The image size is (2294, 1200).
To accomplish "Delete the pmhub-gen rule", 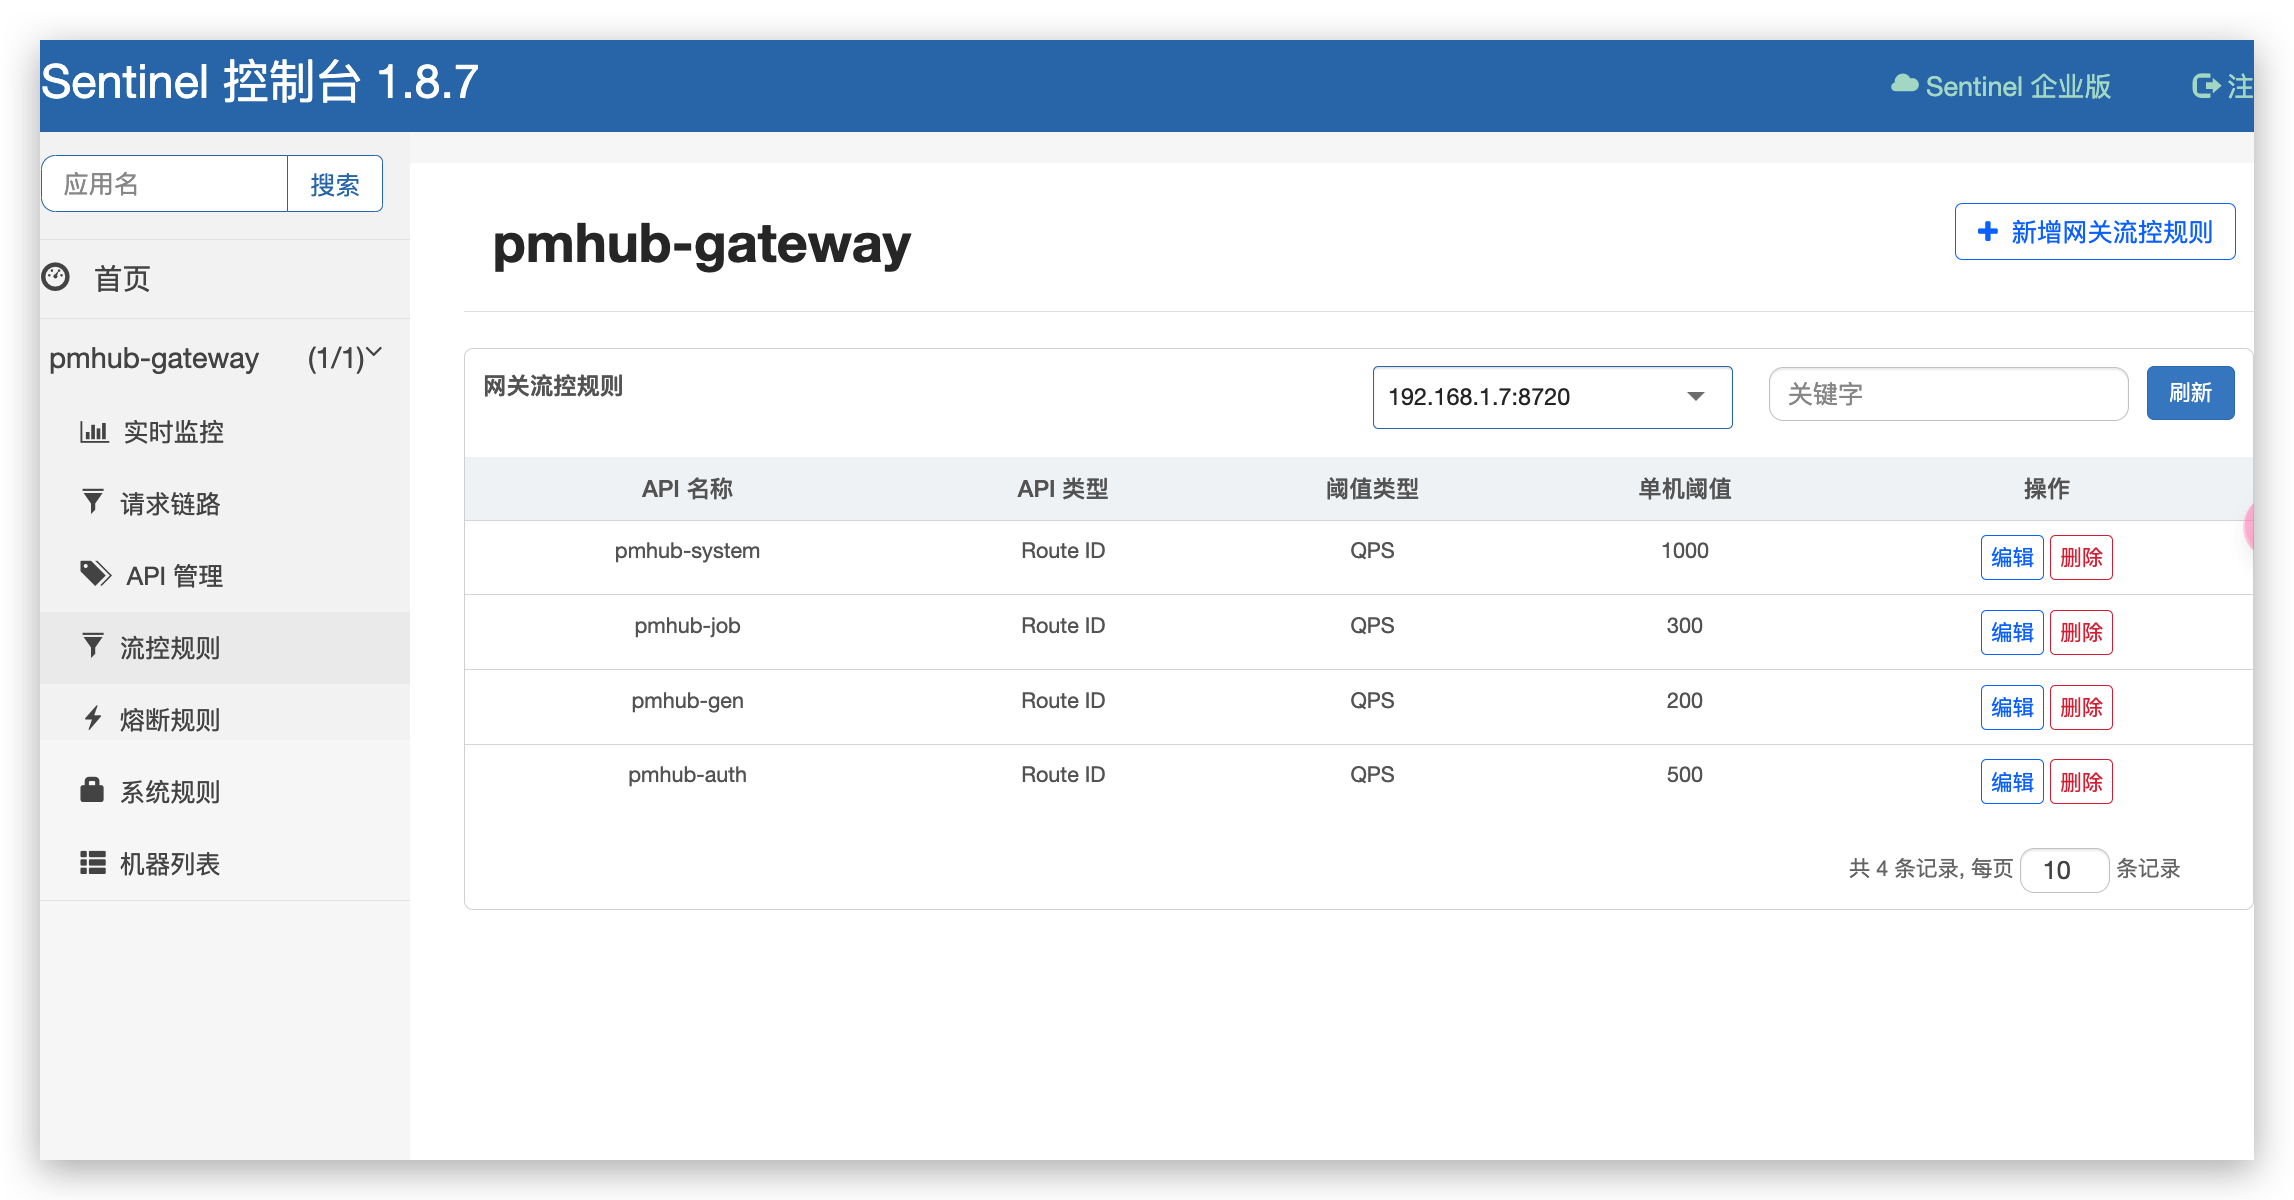I will point(2081,707).
